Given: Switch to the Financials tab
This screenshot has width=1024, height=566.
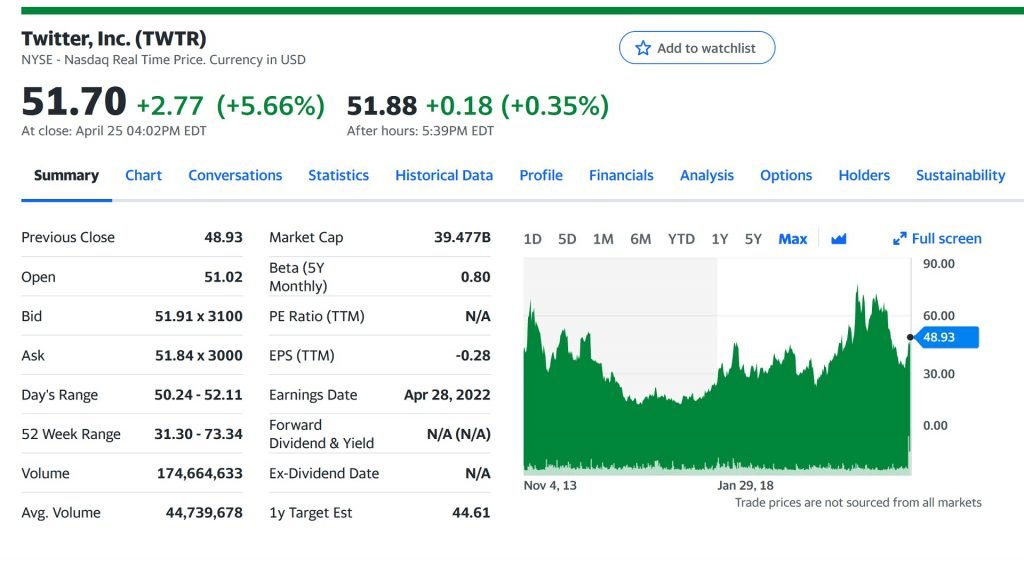Looking at the screenshot, I should 621,176.
